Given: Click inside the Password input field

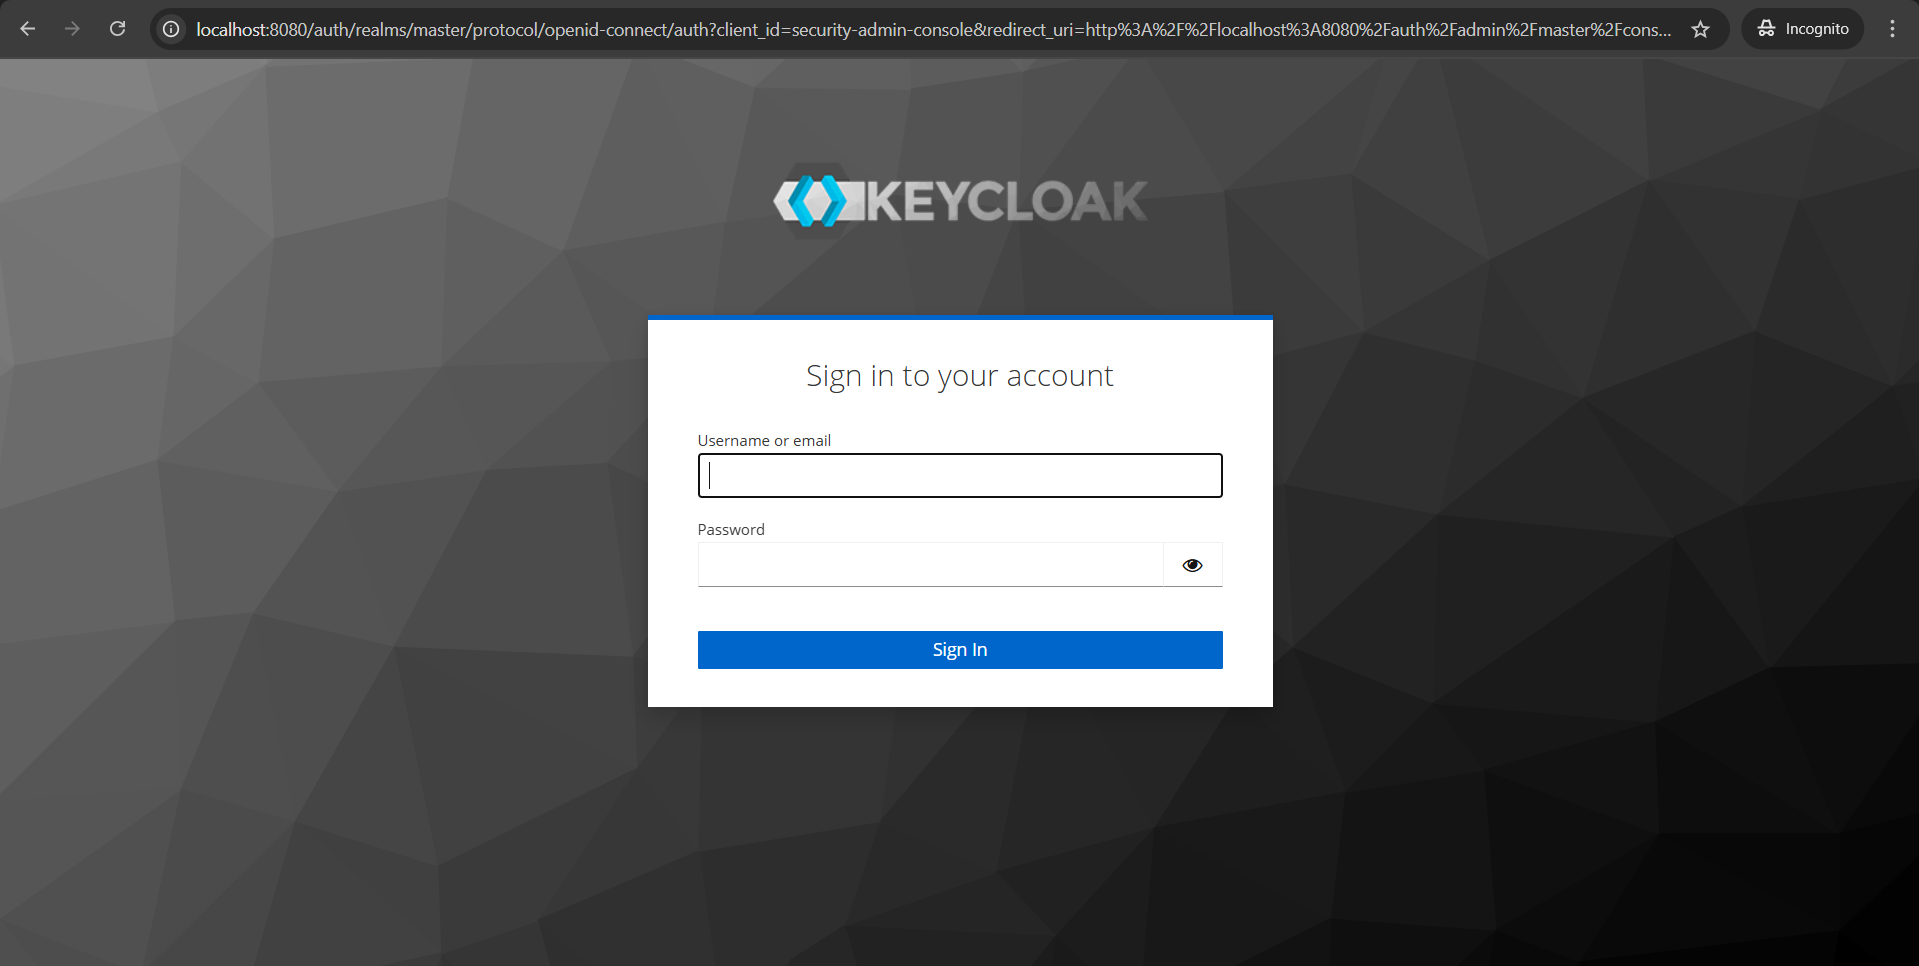Looking at the screenshot, I should click(930, 565).
